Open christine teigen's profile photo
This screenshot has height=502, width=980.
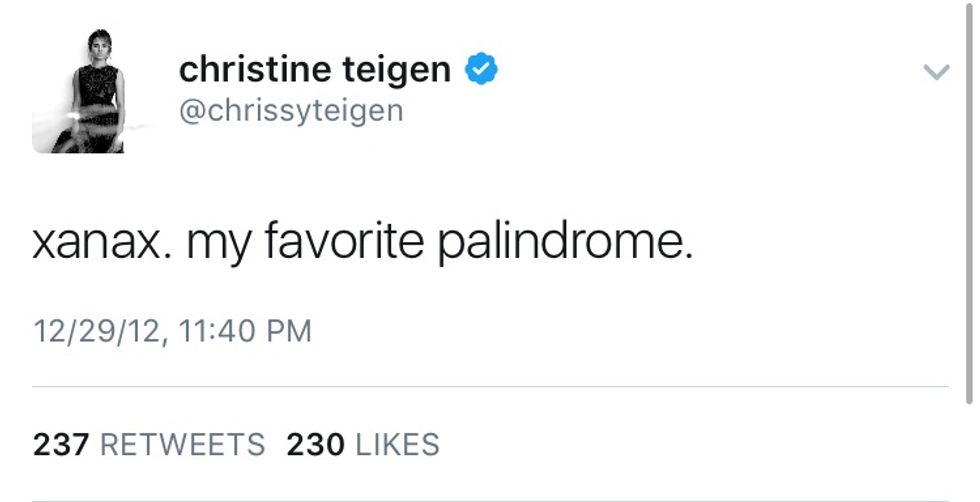pyautogui.click(x=78, y=93)
